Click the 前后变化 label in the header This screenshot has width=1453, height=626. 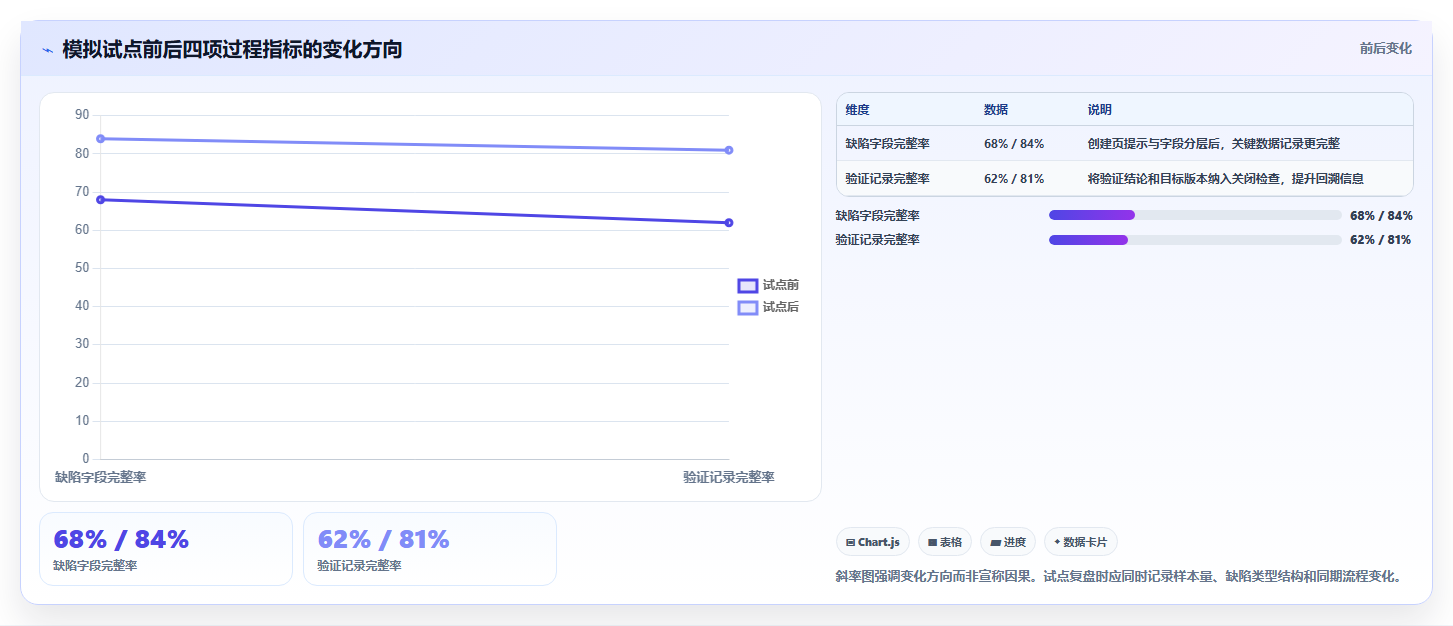pos(1385,48)
